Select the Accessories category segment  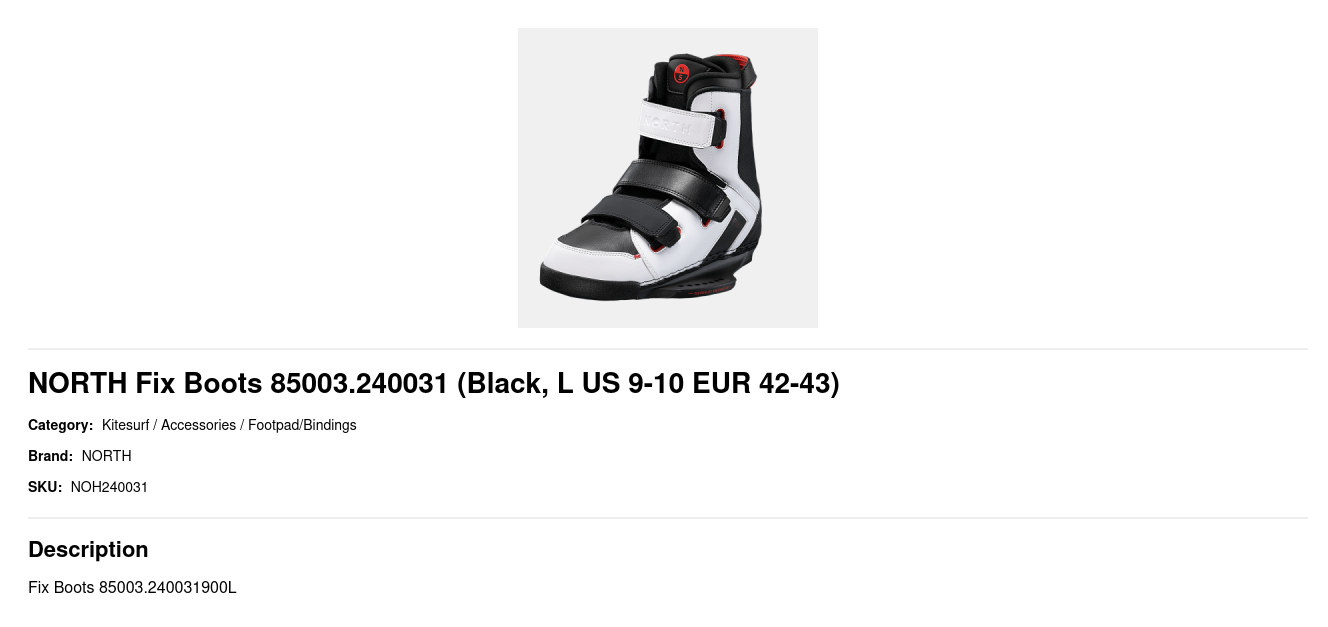click(198, 425)
